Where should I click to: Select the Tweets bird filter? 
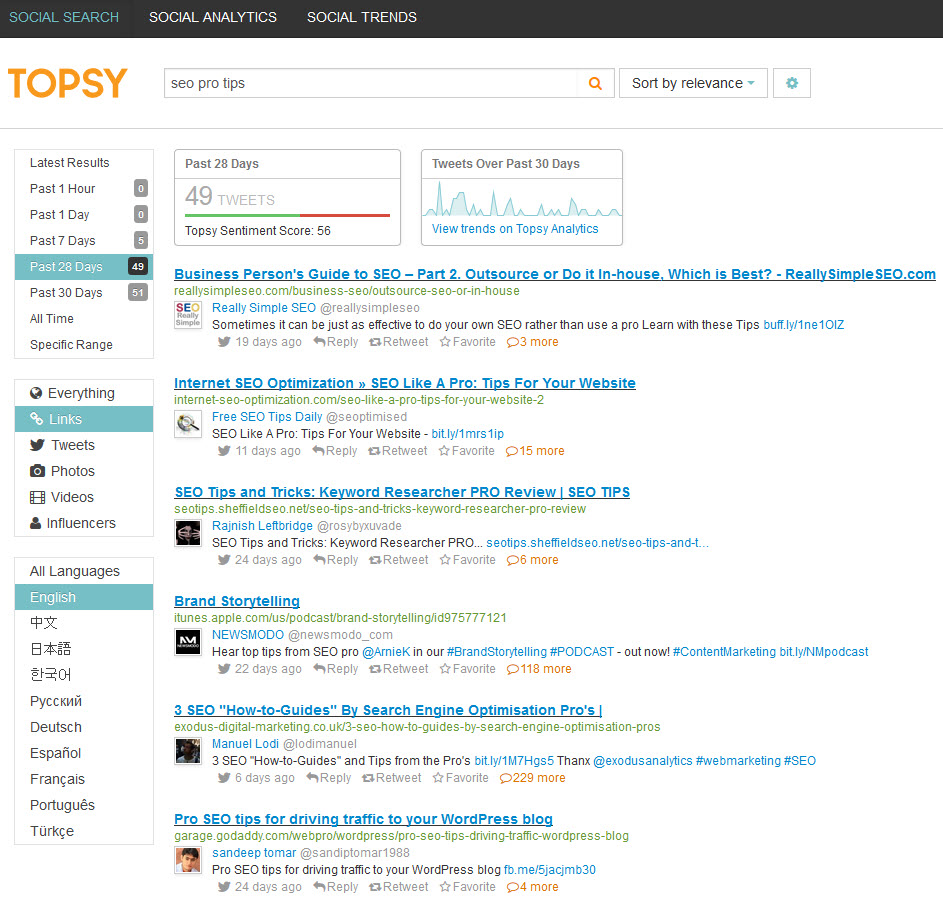[84, 445]
